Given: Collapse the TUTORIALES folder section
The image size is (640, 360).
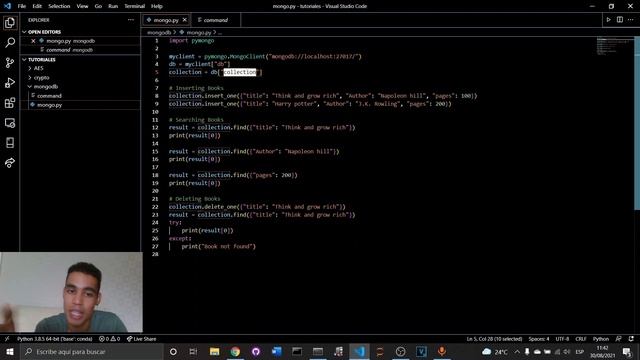Looking at the screenshot, I should 42,60.
